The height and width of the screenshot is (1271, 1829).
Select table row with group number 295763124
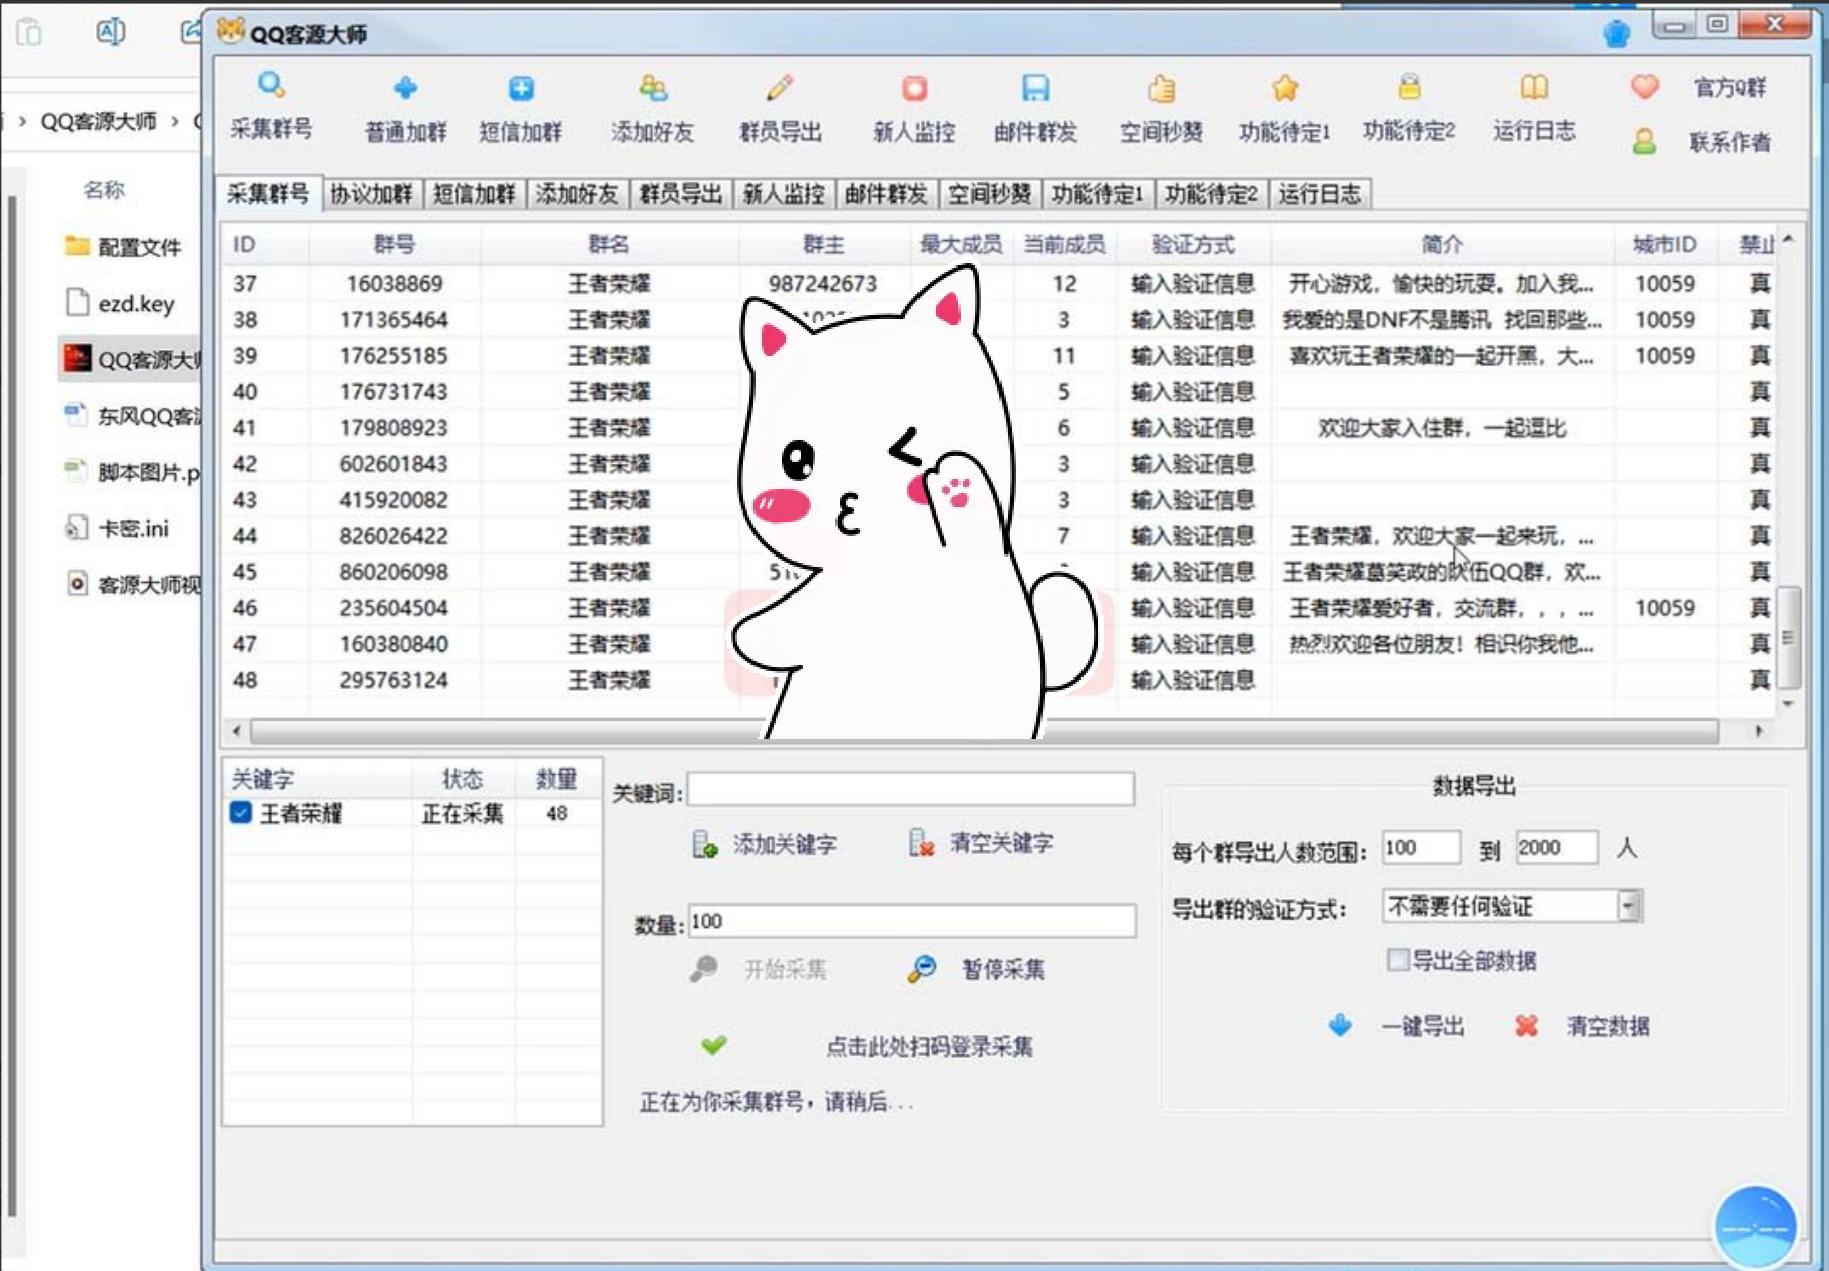1000,679
